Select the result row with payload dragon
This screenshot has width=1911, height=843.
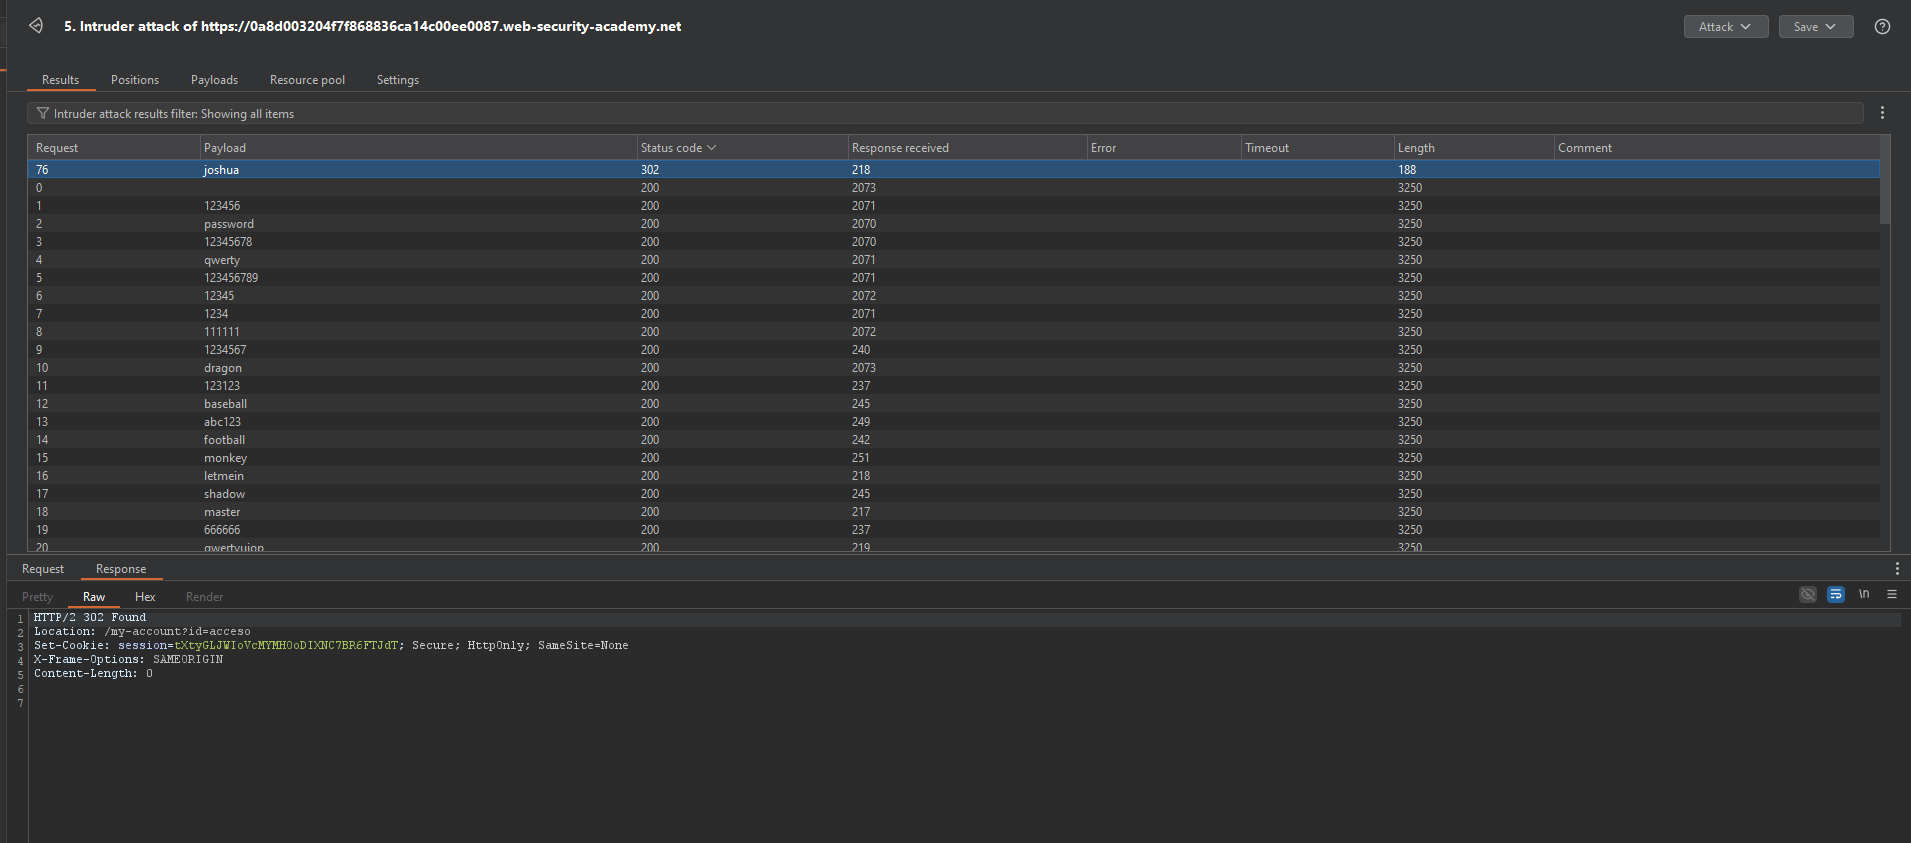(223, 368)
